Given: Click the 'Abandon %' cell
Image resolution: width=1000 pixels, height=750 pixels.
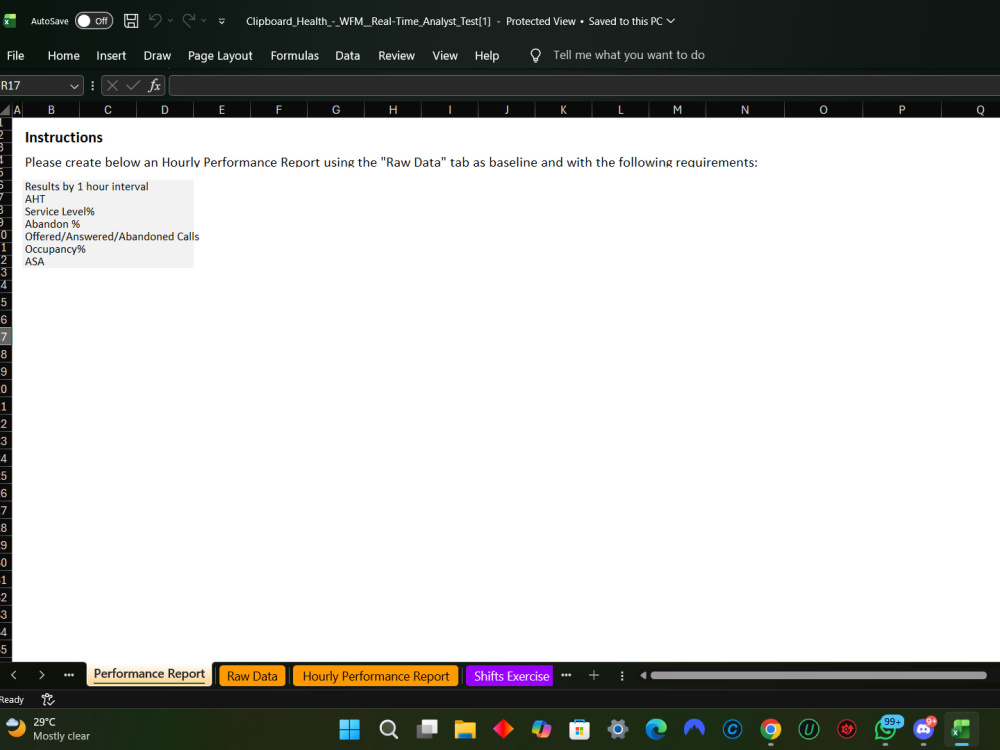Looking at the screenshot, I should 52,224.
